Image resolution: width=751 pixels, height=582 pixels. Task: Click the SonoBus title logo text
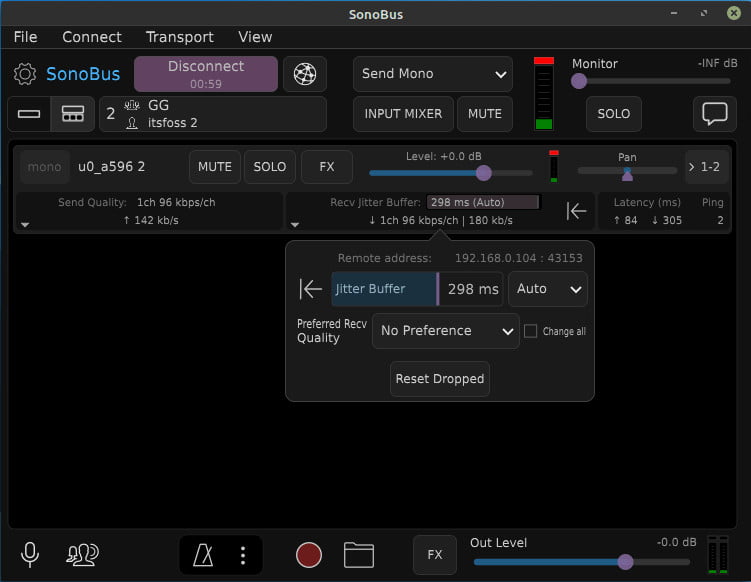click(83, 74)
